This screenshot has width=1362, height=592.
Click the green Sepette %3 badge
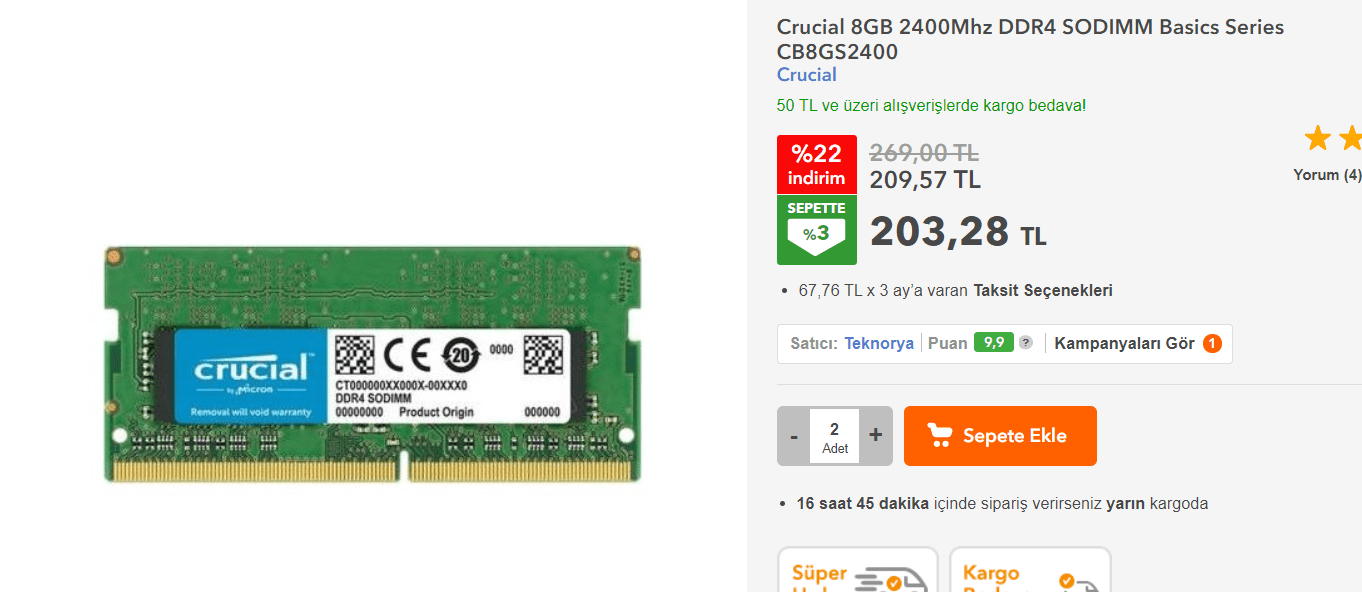tap(817, 230)
